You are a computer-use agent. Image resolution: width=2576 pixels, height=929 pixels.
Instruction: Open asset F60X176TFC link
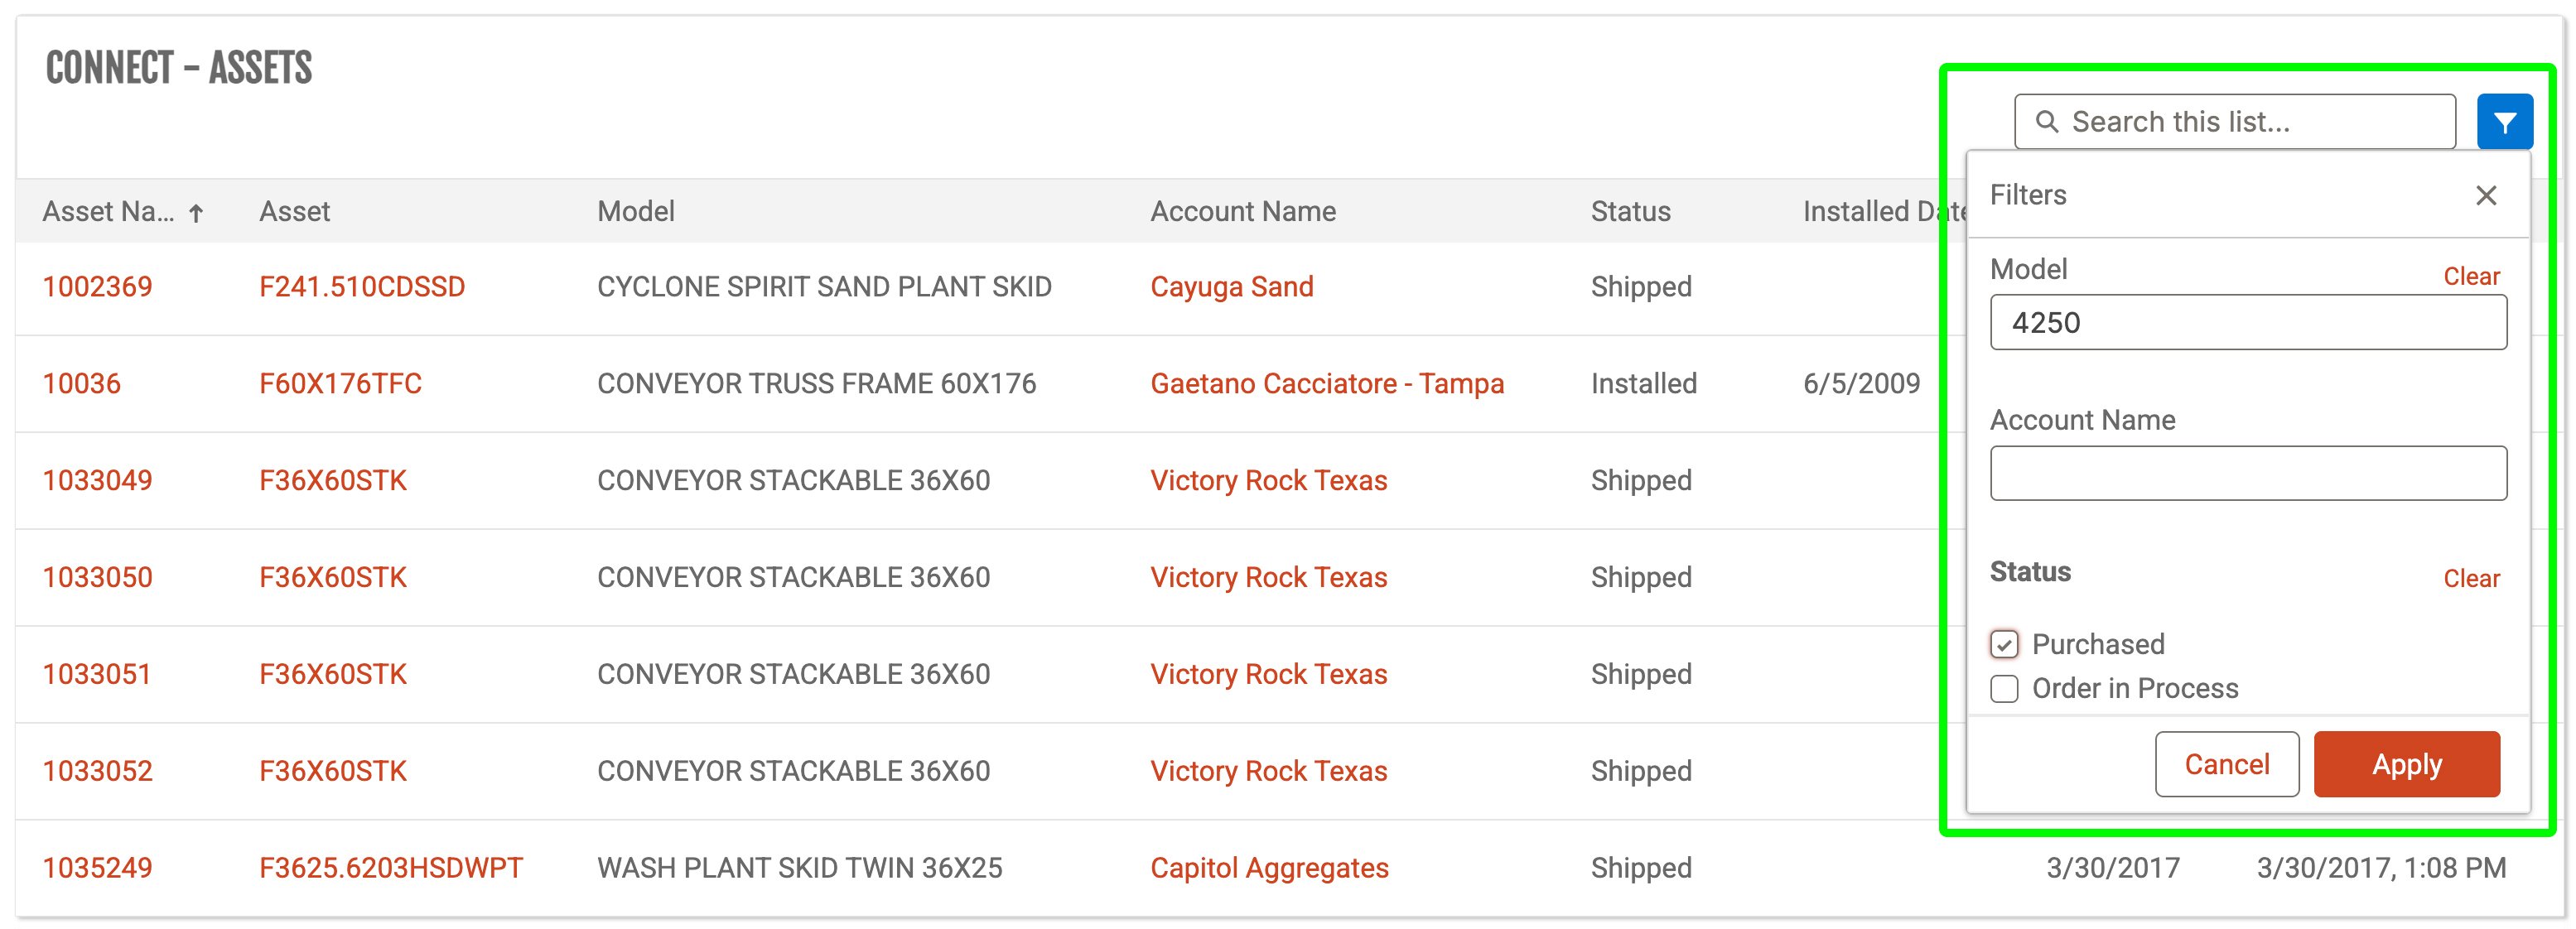tap(340, 384)
